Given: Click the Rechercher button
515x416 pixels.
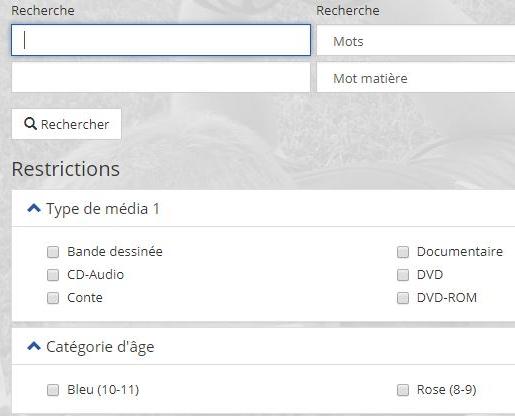Looking at the screenshot, I should (x=66, y=124).
